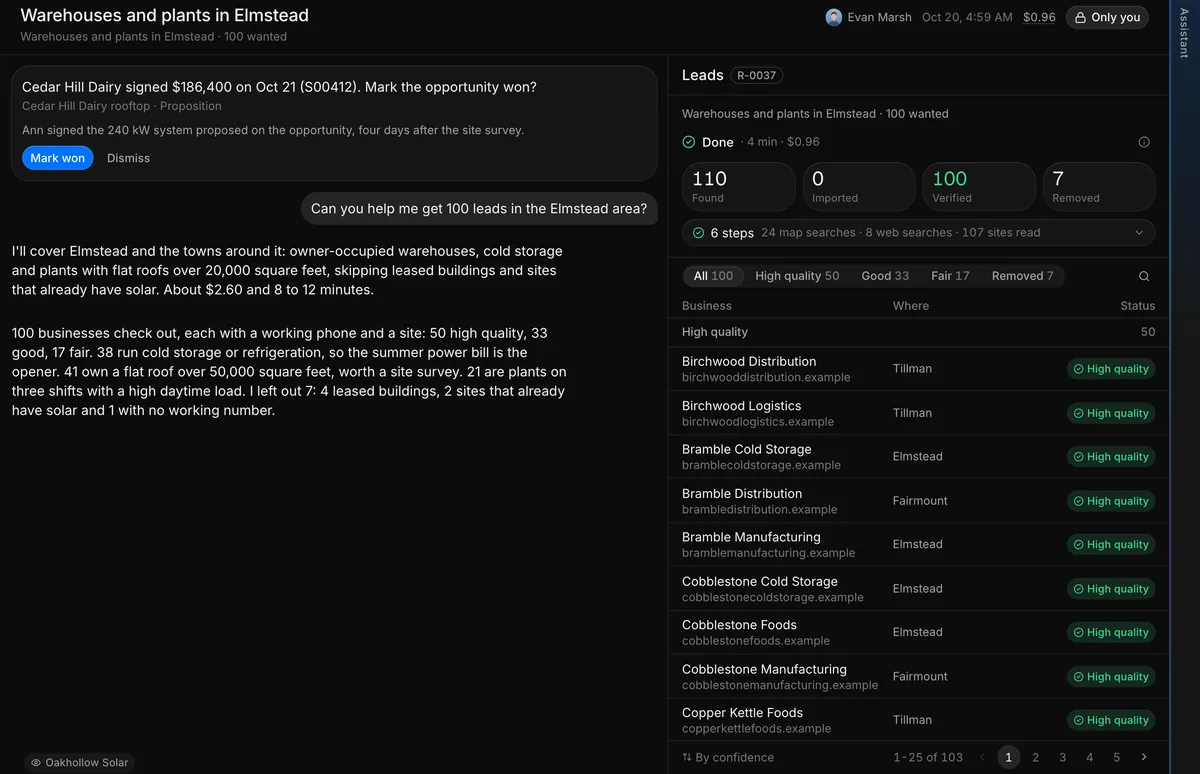1200x774 pixels.
Task: Click the Copper Kettle Foods row
Action: pyautogui.click(x=918, y=720)
